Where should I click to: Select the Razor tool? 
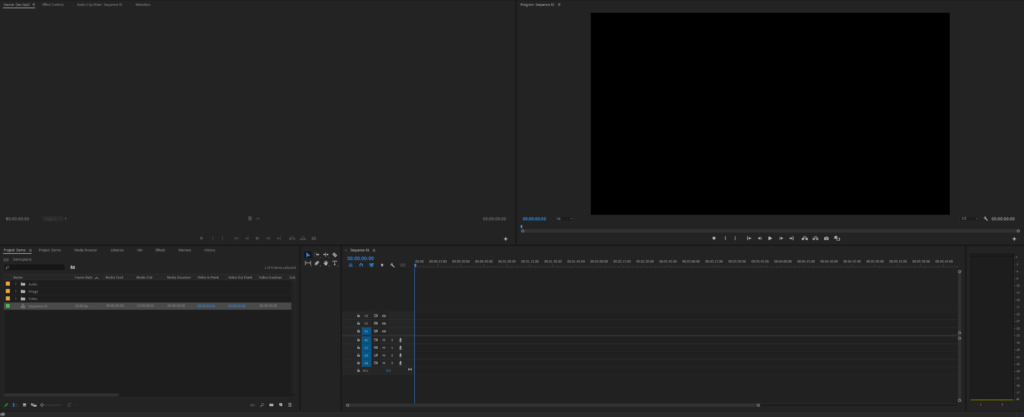tap(334, 255)
